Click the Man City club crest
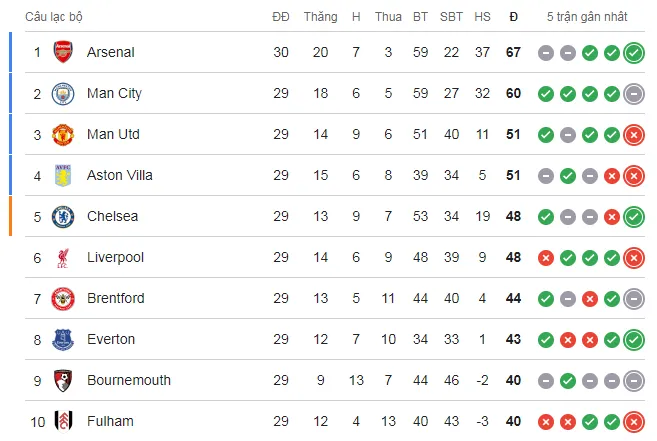 63,93
